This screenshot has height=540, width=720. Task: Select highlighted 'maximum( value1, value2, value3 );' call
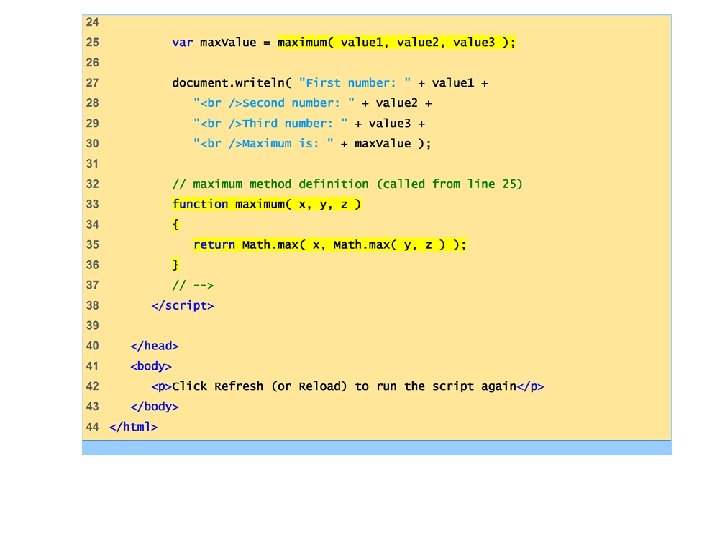point(397,42)
